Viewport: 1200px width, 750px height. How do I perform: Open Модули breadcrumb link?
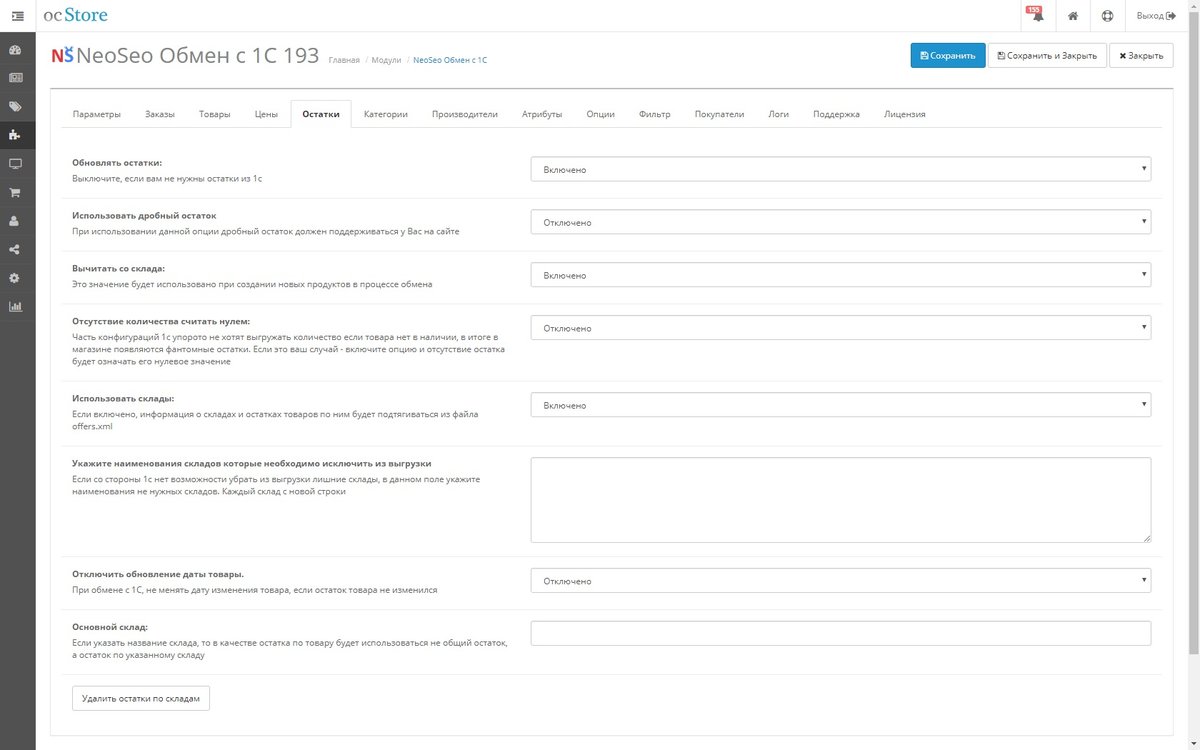click(x=386, y=60)
